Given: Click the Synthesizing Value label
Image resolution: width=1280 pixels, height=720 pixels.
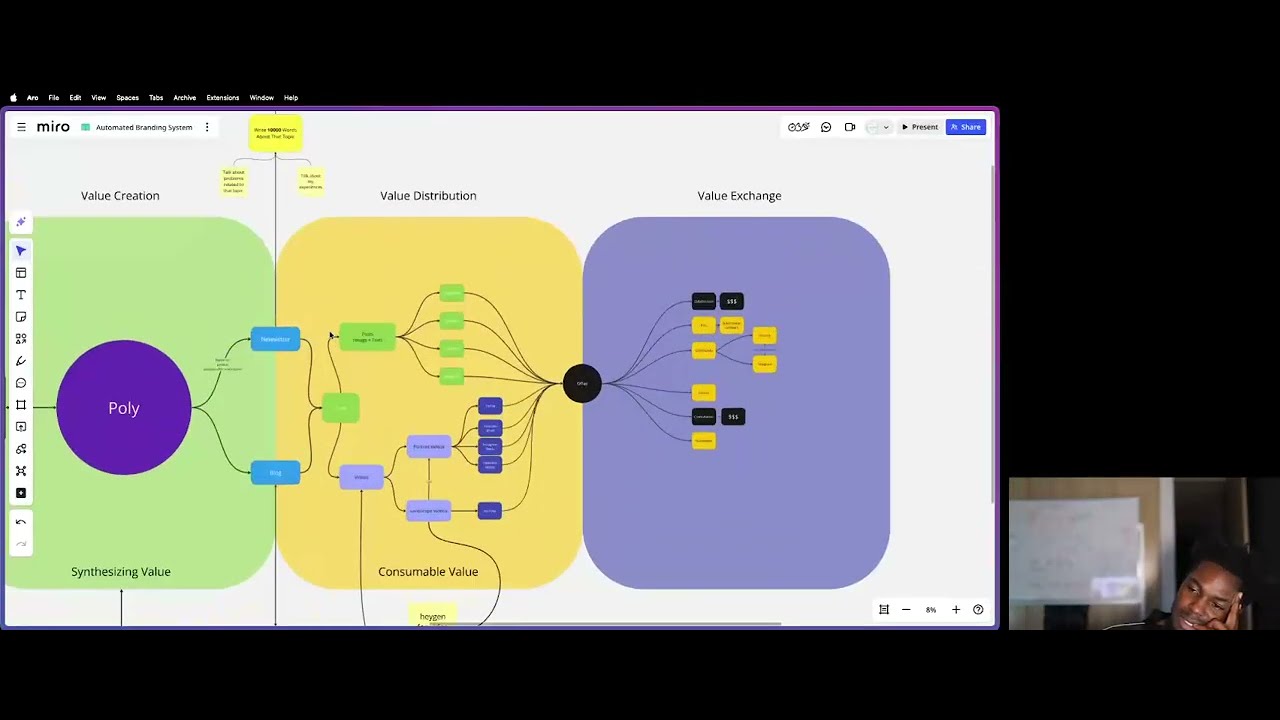Looking at the screenshot, I should tap(121, 572).
